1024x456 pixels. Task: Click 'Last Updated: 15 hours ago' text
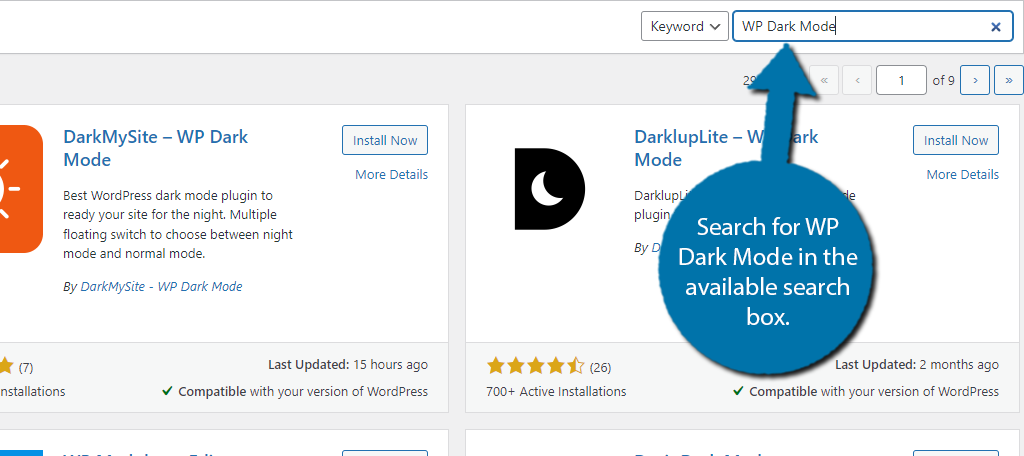(348, 365)
